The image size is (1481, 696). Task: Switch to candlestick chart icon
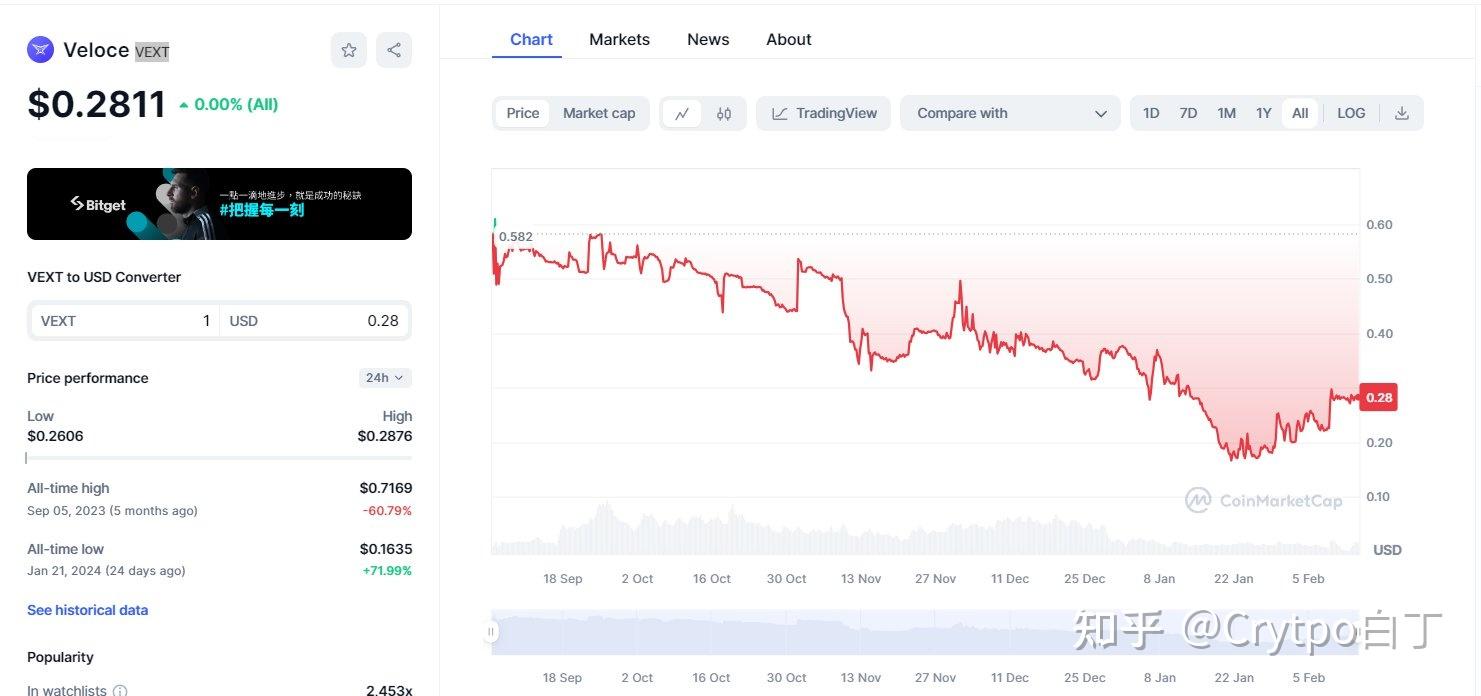[x=724, y=113]
